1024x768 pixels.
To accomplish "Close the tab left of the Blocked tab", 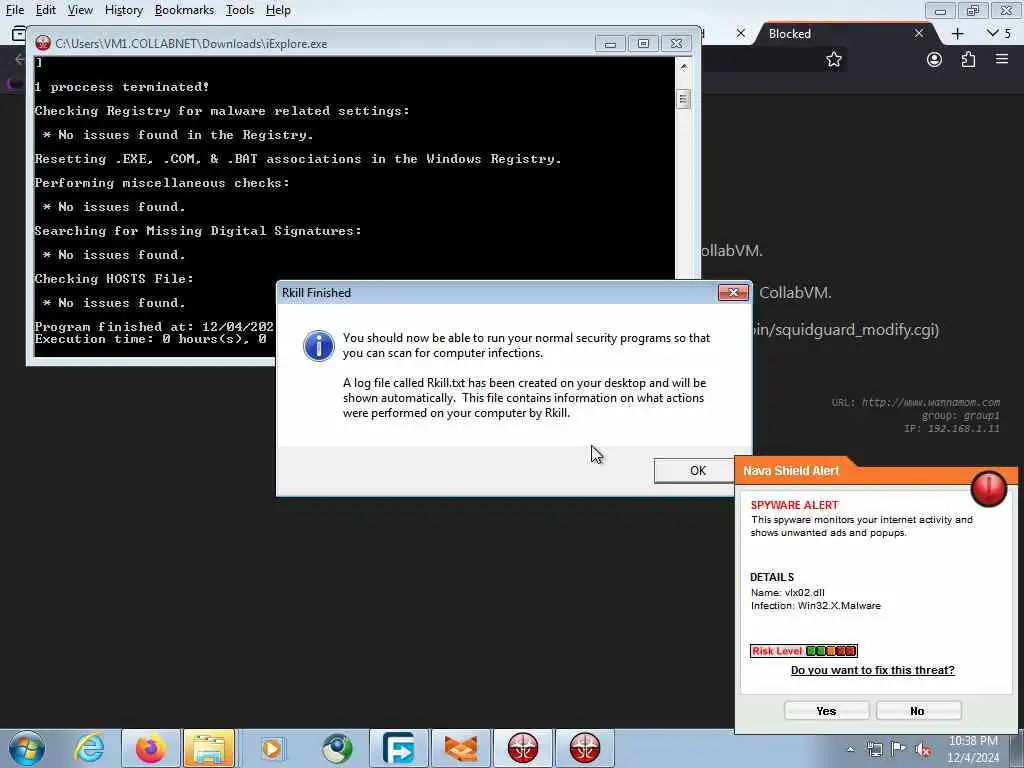I will (741, 33).
